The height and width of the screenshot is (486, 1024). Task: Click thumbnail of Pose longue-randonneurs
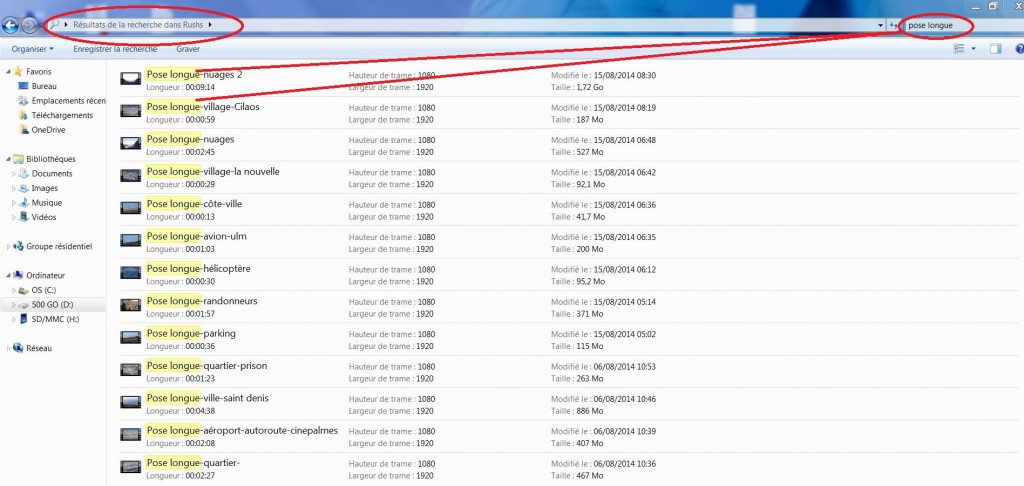pos(131,305)
